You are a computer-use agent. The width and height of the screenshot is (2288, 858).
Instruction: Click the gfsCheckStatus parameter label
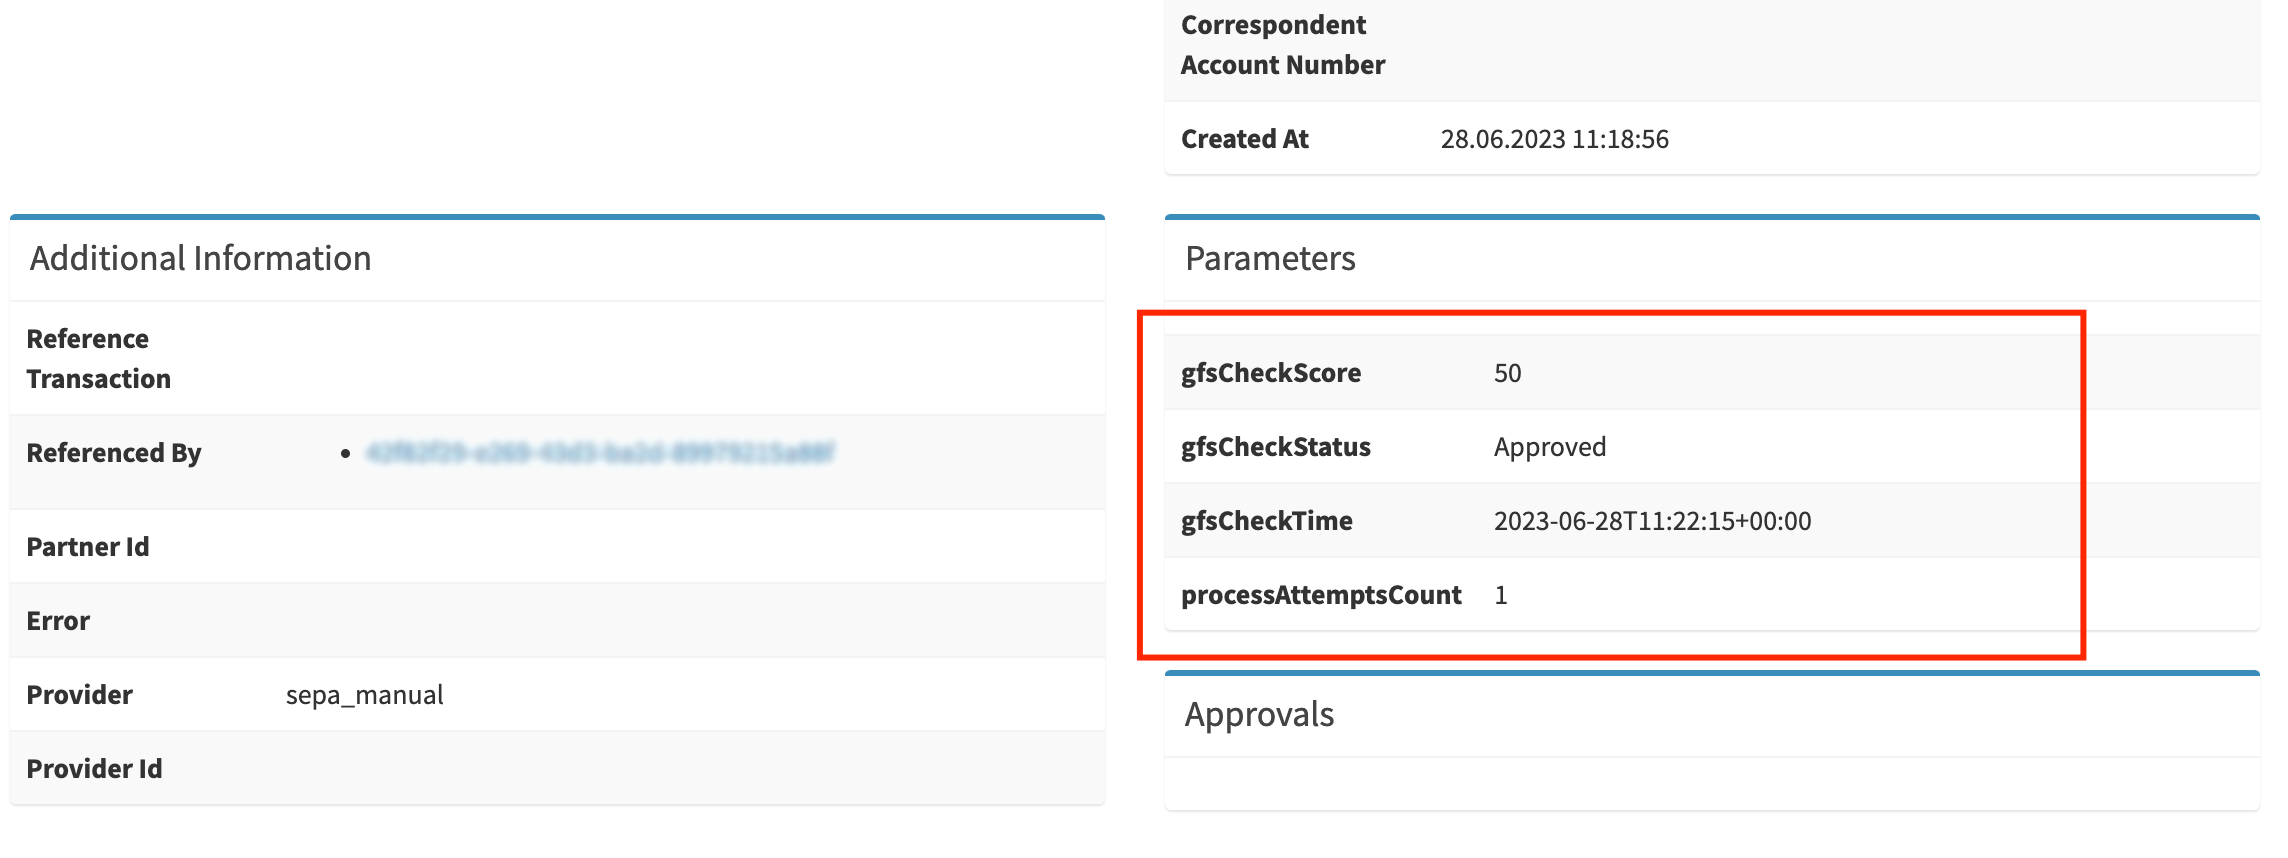pos(1275,447)
